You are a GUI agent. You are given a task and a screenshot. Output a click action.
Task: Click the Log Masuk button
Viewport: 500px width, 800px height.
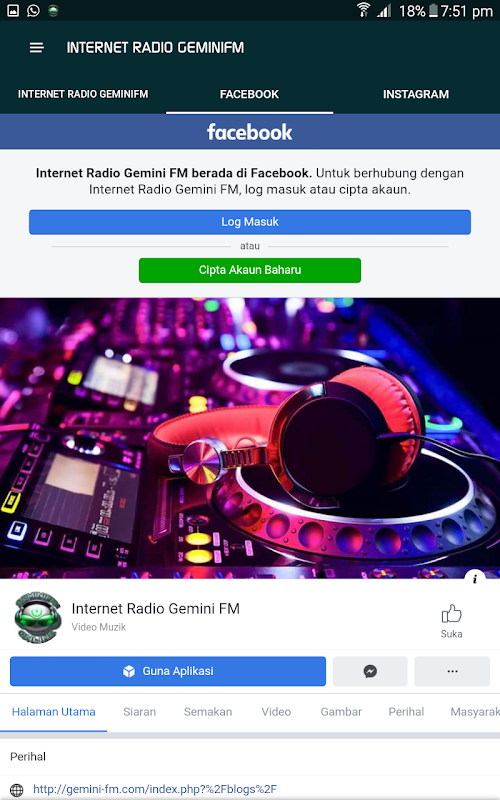pyautogui.click(x=250, y=222)
